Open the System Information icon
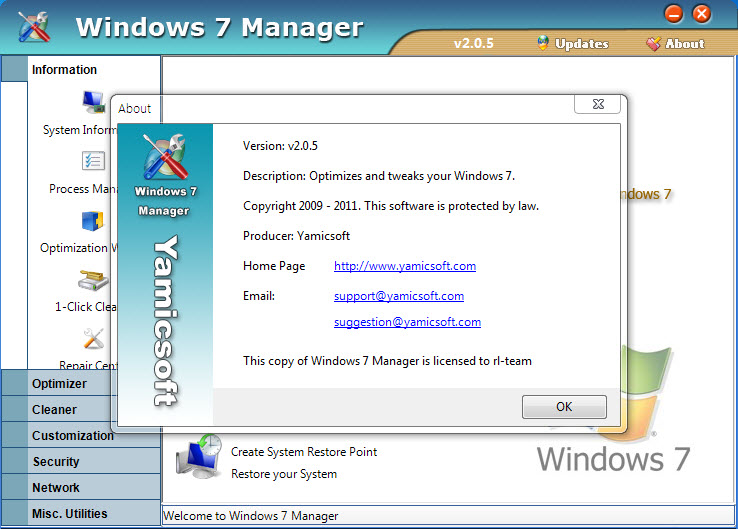This screenshot has width=738, height=529. click(x=94, y=102)
